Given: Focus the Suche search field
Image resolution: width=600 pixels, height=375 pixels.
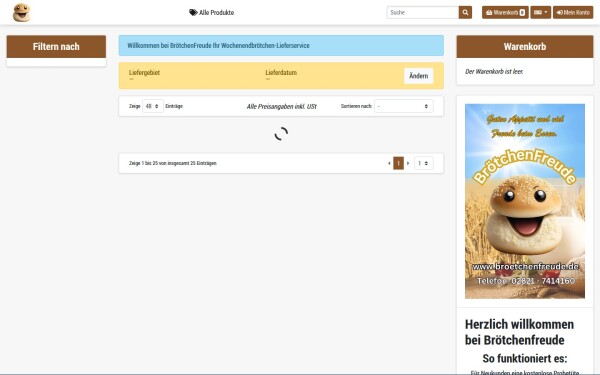Looking at the screenshot, I should pyautogui.click(x=423, y=13).
